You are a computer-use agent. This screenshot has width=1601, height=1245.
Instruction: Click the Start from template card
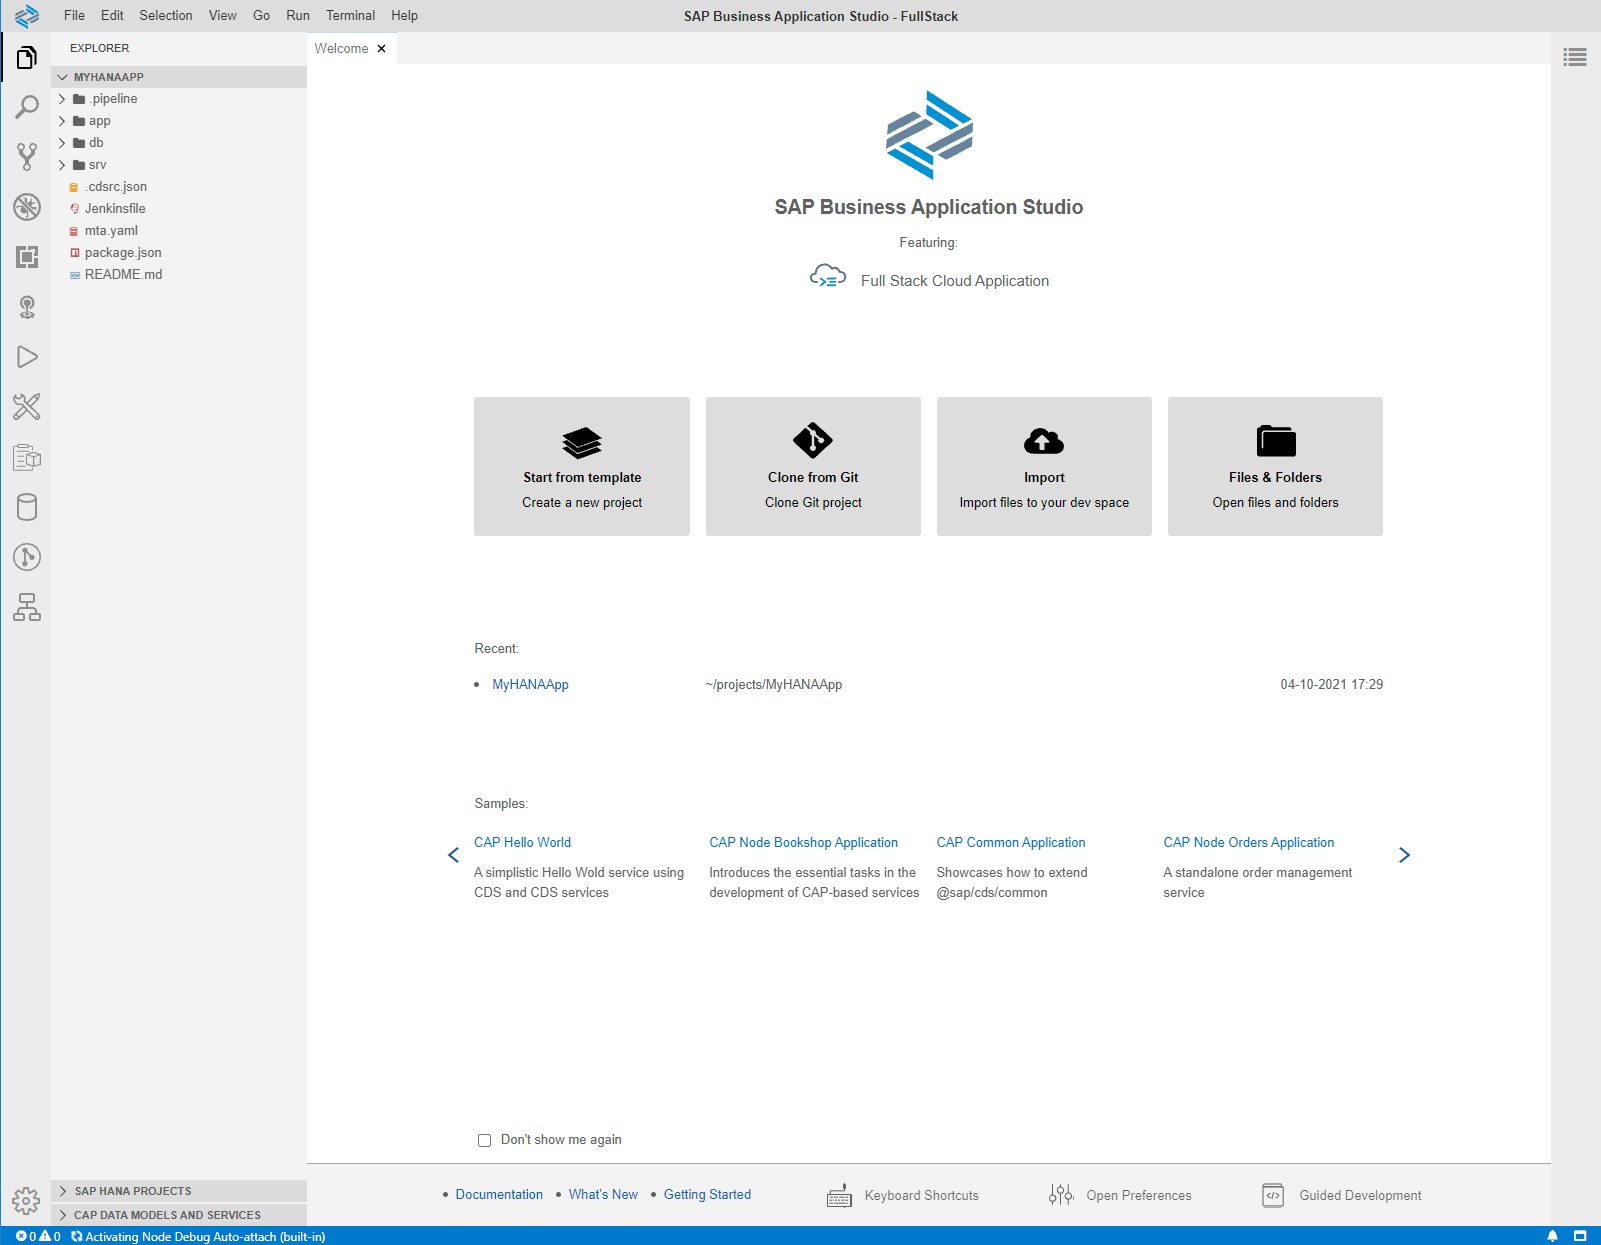581,466
